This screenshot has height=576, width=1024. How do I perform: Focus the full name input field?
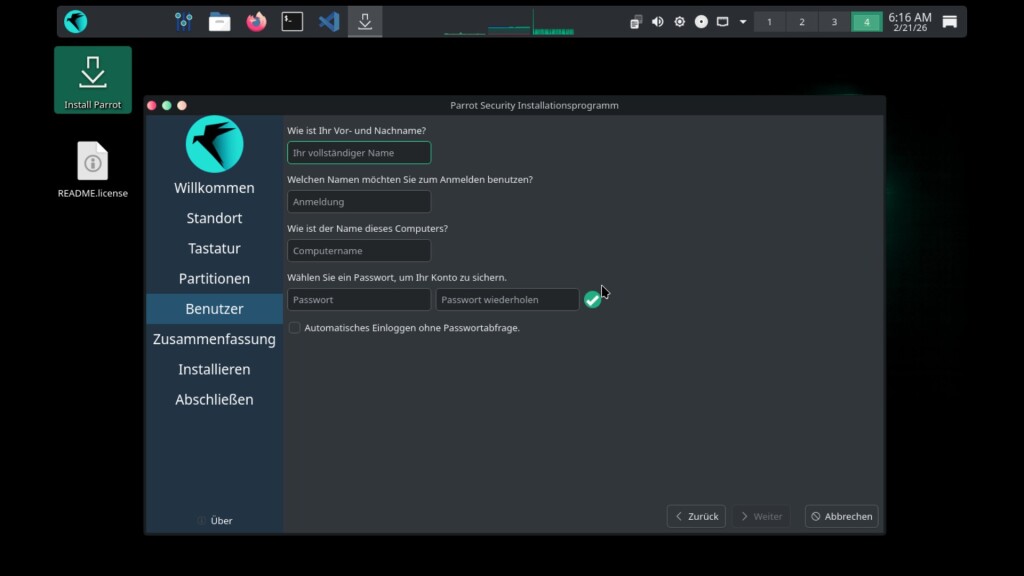pyautogui.click(x=359, y=153)
